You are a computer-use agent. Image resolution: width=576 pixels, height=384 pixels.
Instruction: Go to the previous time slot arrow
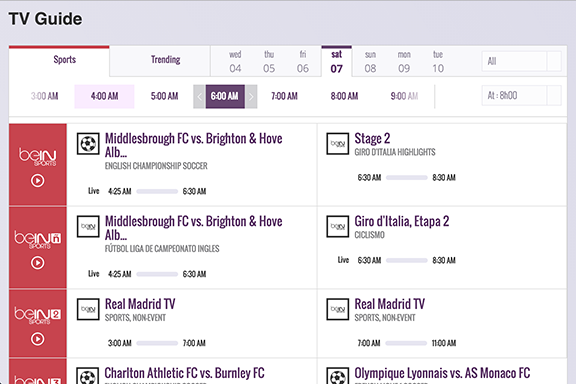coord(199,97)
